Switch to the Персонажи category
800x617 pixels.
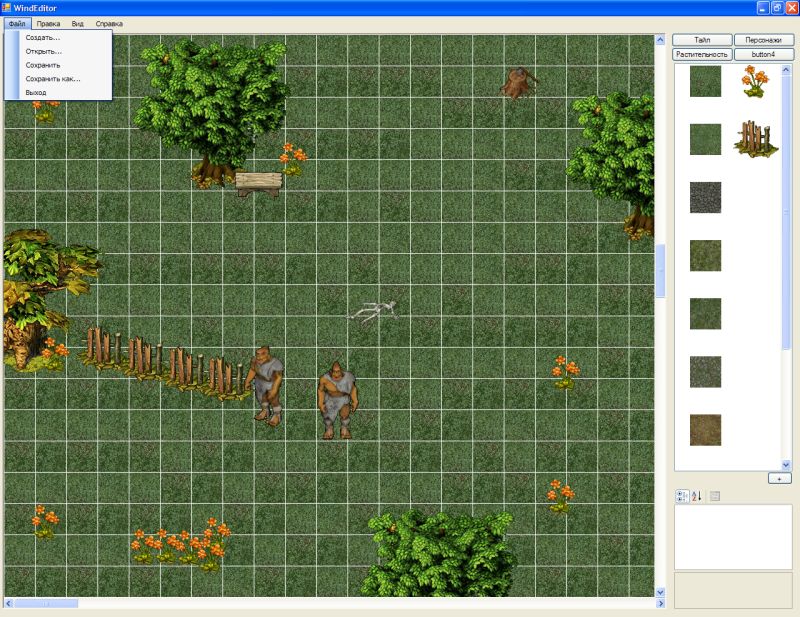click(x=763, y=40)
